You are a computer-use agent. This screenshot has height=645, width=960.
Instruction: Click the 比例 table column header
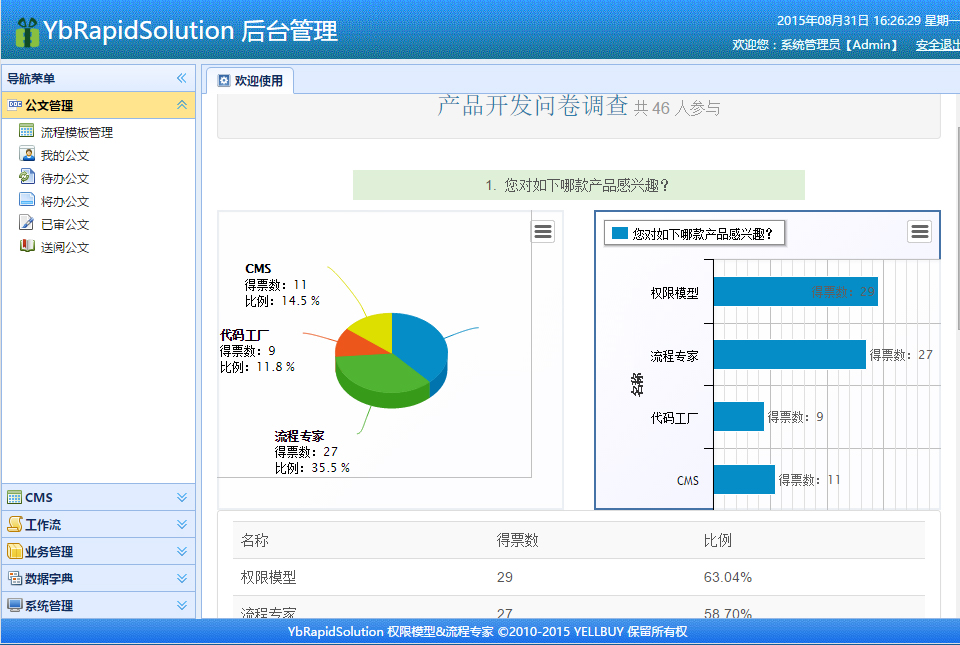(x=718, y=540)
